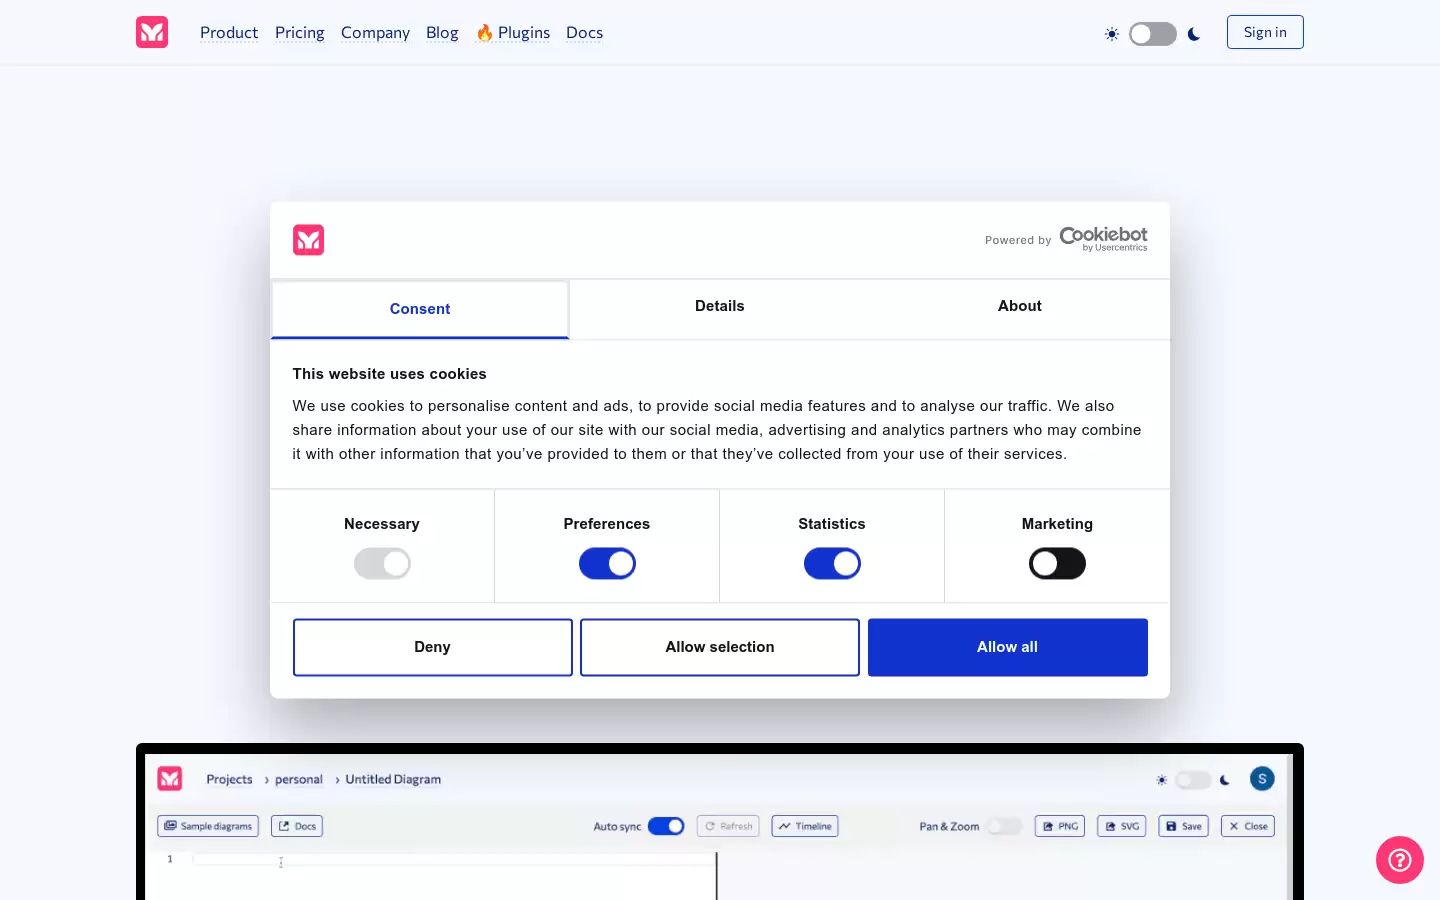This screenshot has width=1440, height=900.
Task: Open the Product navigation menu
Action: pos(229,32)
